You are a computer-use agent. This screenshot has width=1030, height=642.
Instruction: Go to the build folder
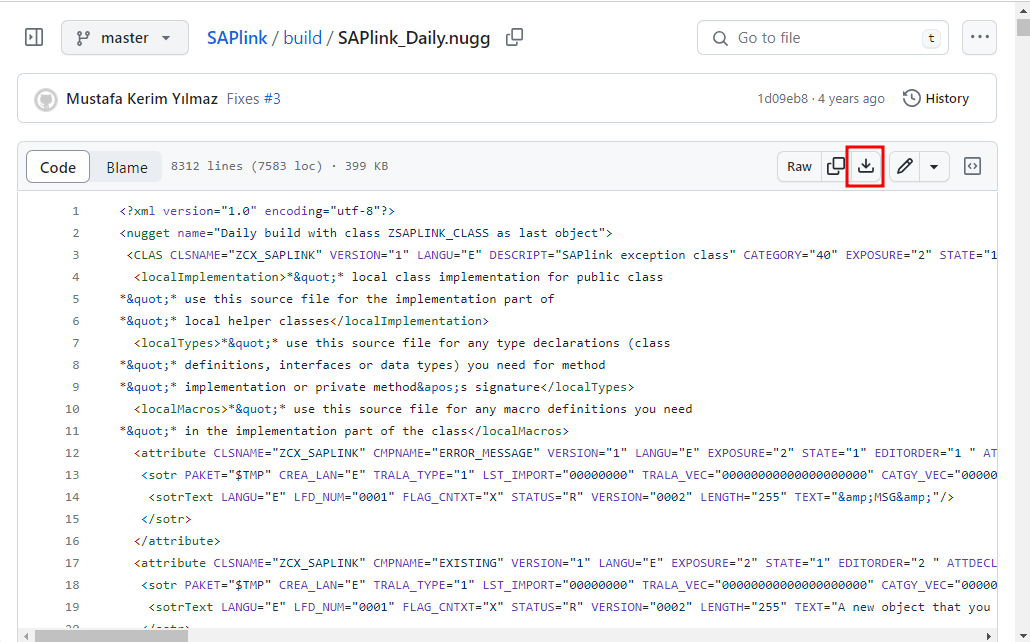[302, 38]
